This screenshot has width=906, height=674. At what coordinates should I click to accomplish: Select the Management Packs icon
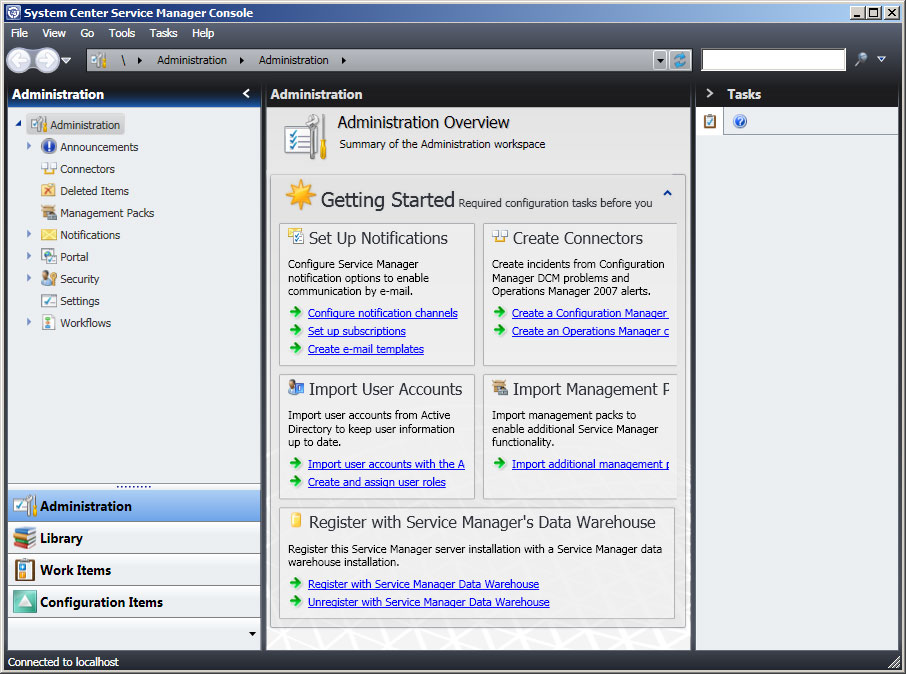click(49, 212)
